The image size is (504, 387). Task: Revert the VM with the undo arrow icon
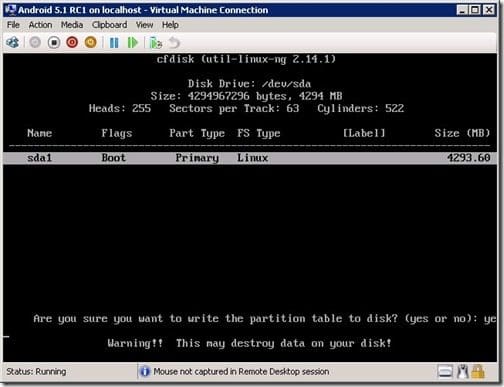click(x=174, y=43)
